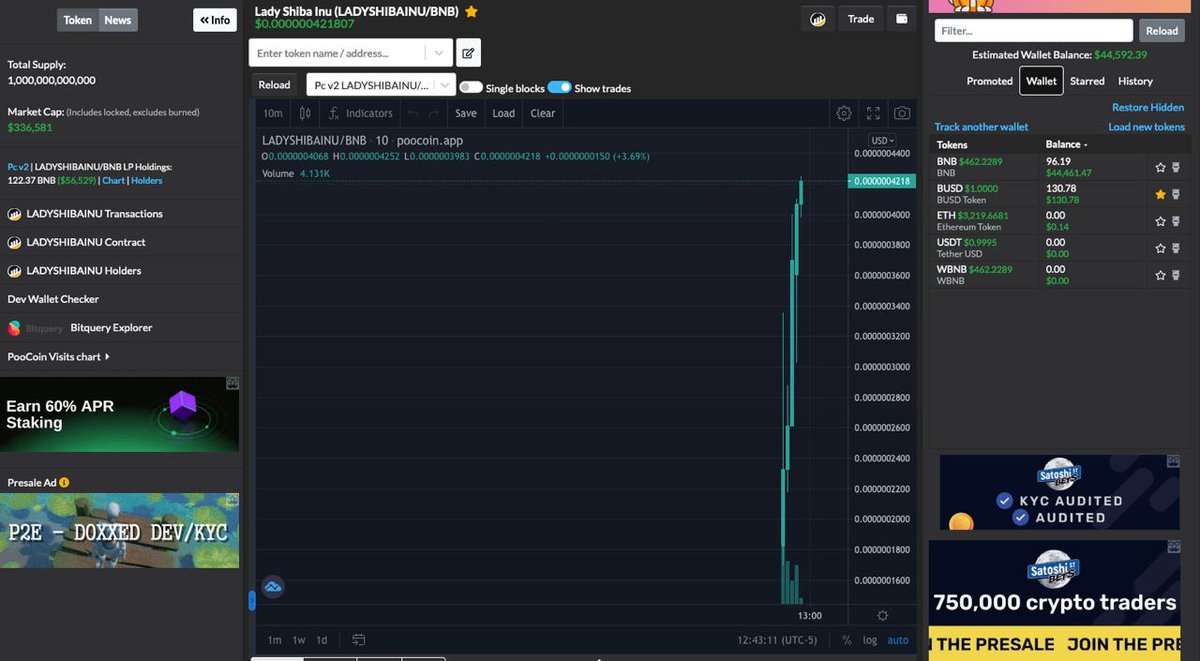
Task: Open the Presale Ad info icon
Action: pyautogui.click(x=64, y=482)
